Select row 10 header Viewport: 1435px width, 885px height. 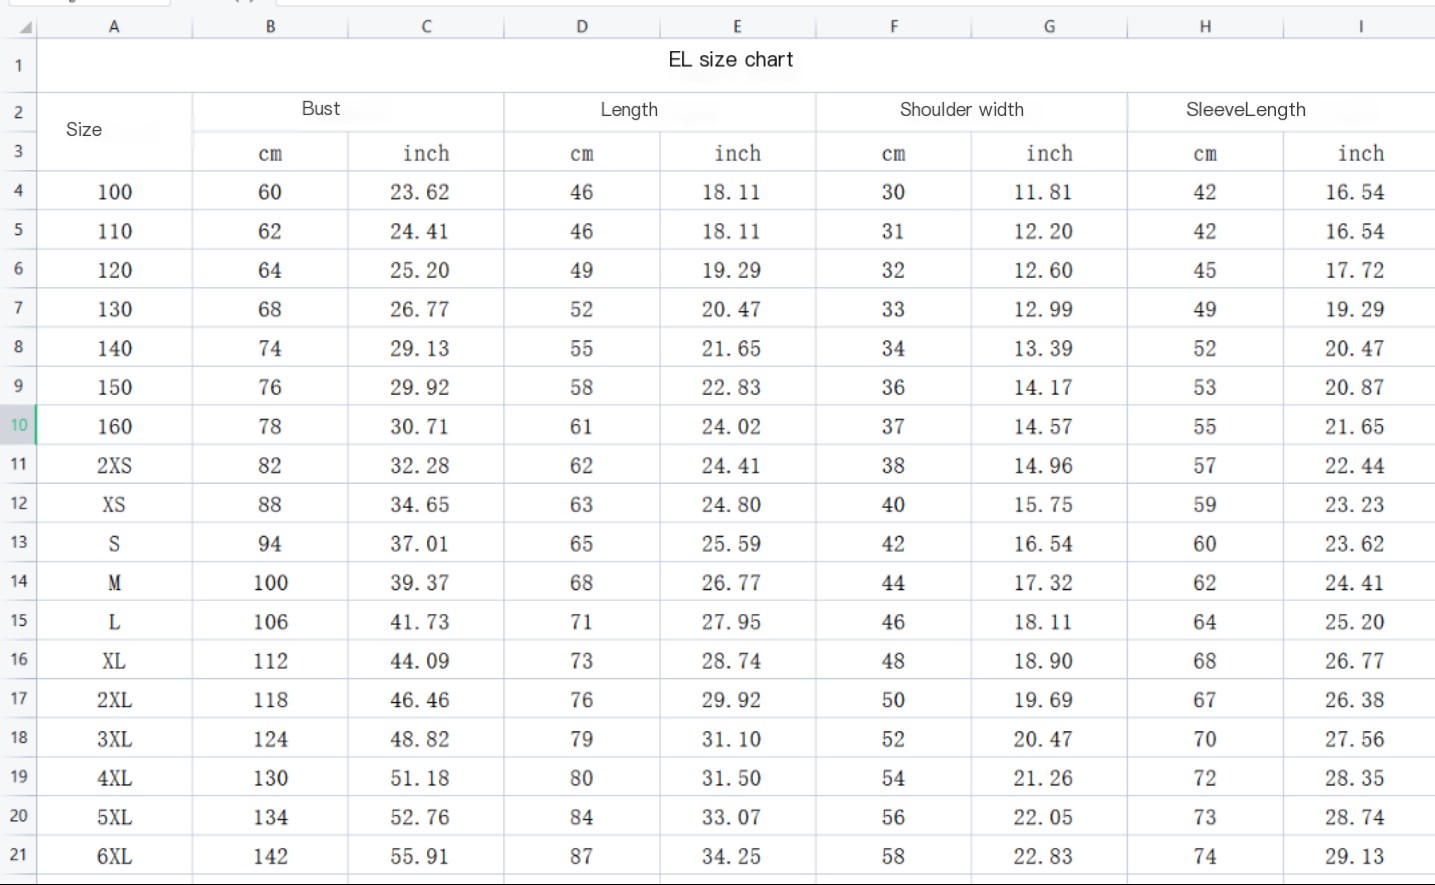tap(19, 425)
